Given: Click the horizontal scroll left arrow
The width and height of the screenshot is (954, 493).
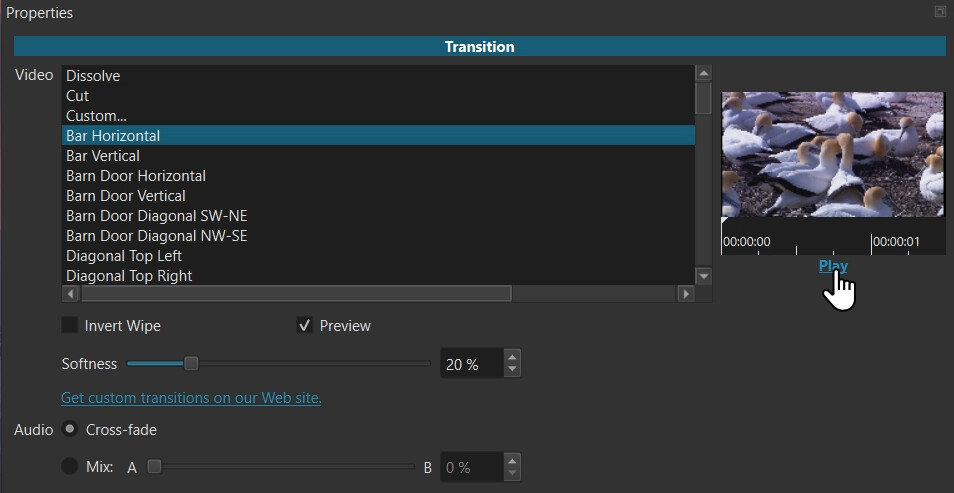Looking at the screenshot, I should [70, 294].
